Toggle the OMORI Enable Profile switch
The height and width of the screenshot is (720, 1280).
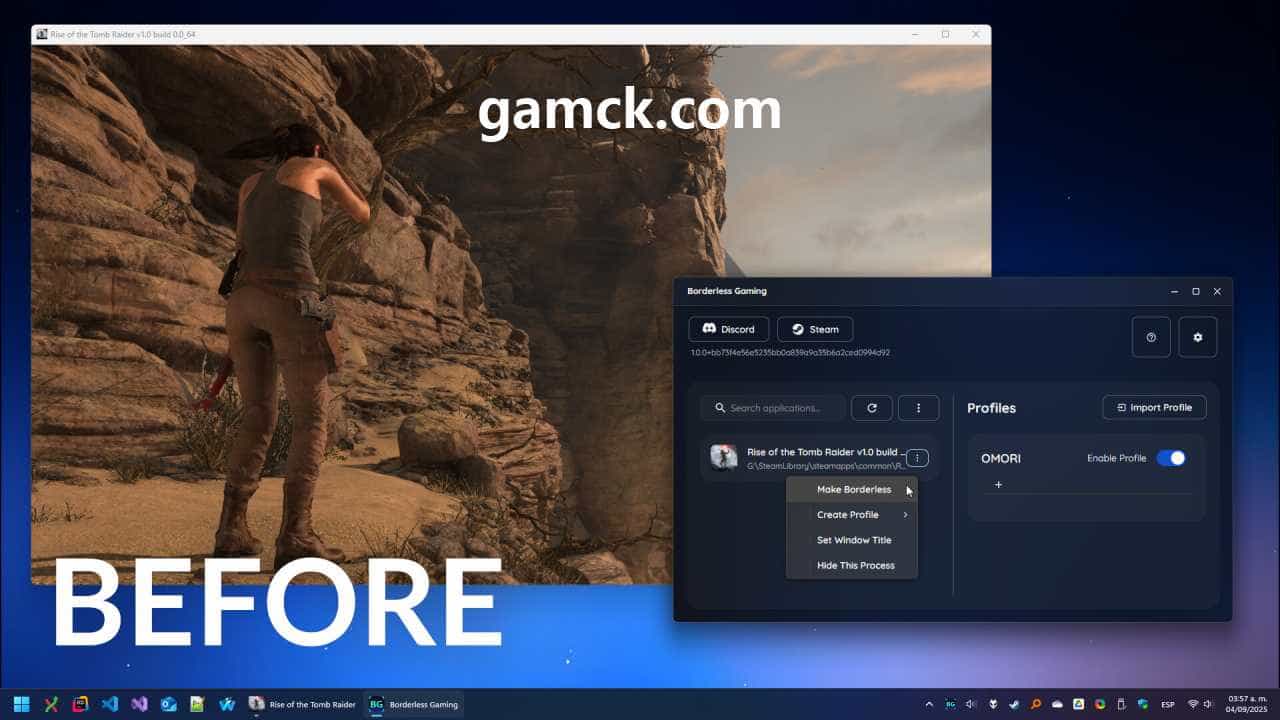1170,458
